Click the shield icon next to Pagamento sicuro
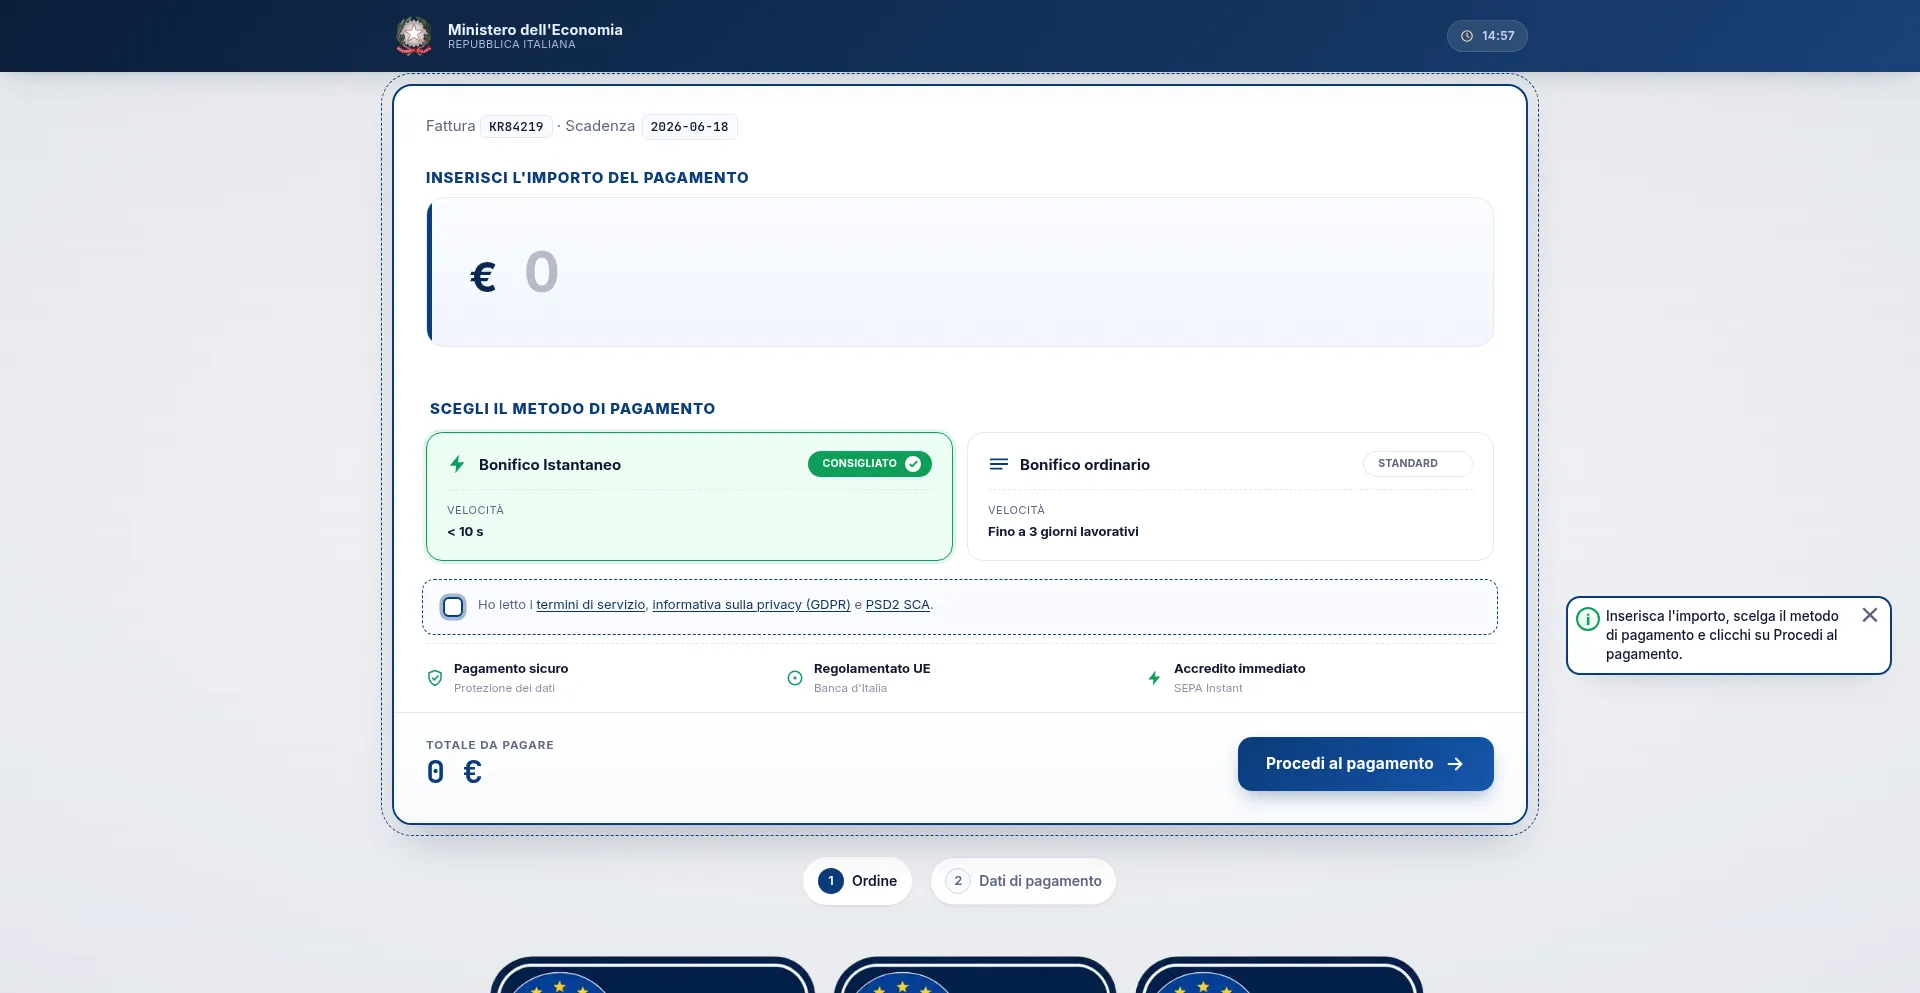The height and width of the screenshot is (993, 1920). click(x=435, y=678)
